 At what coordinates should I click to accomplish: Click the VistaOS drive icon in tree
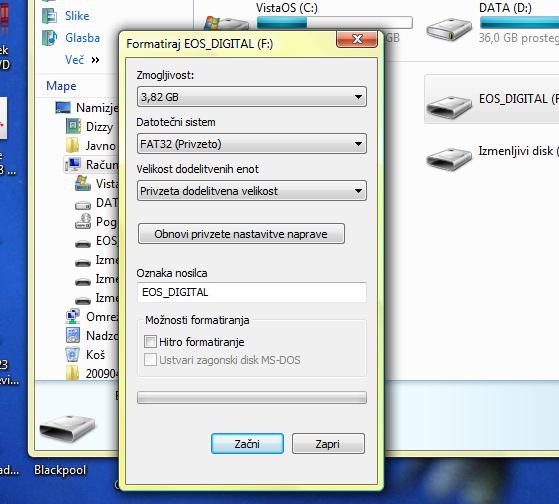83,183
